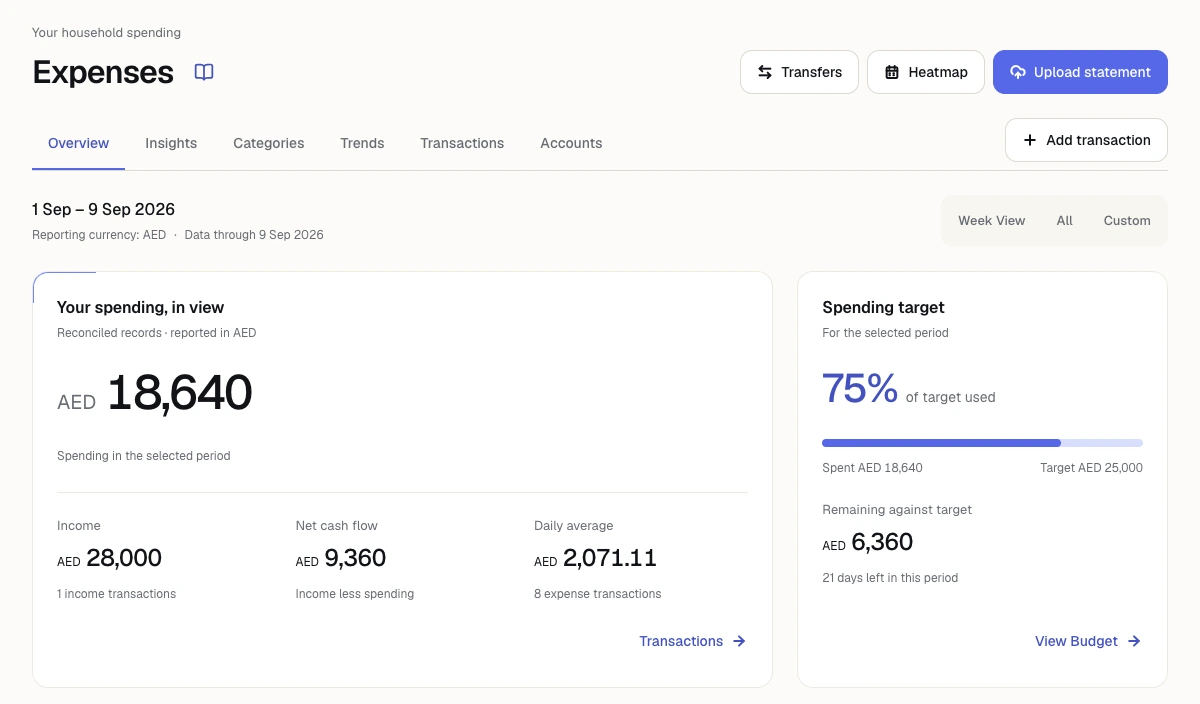This screenshot has height=704, width=1200.
Task: Choose the Custom period option
Action: pyautogui.click(x=1127, y=221)
